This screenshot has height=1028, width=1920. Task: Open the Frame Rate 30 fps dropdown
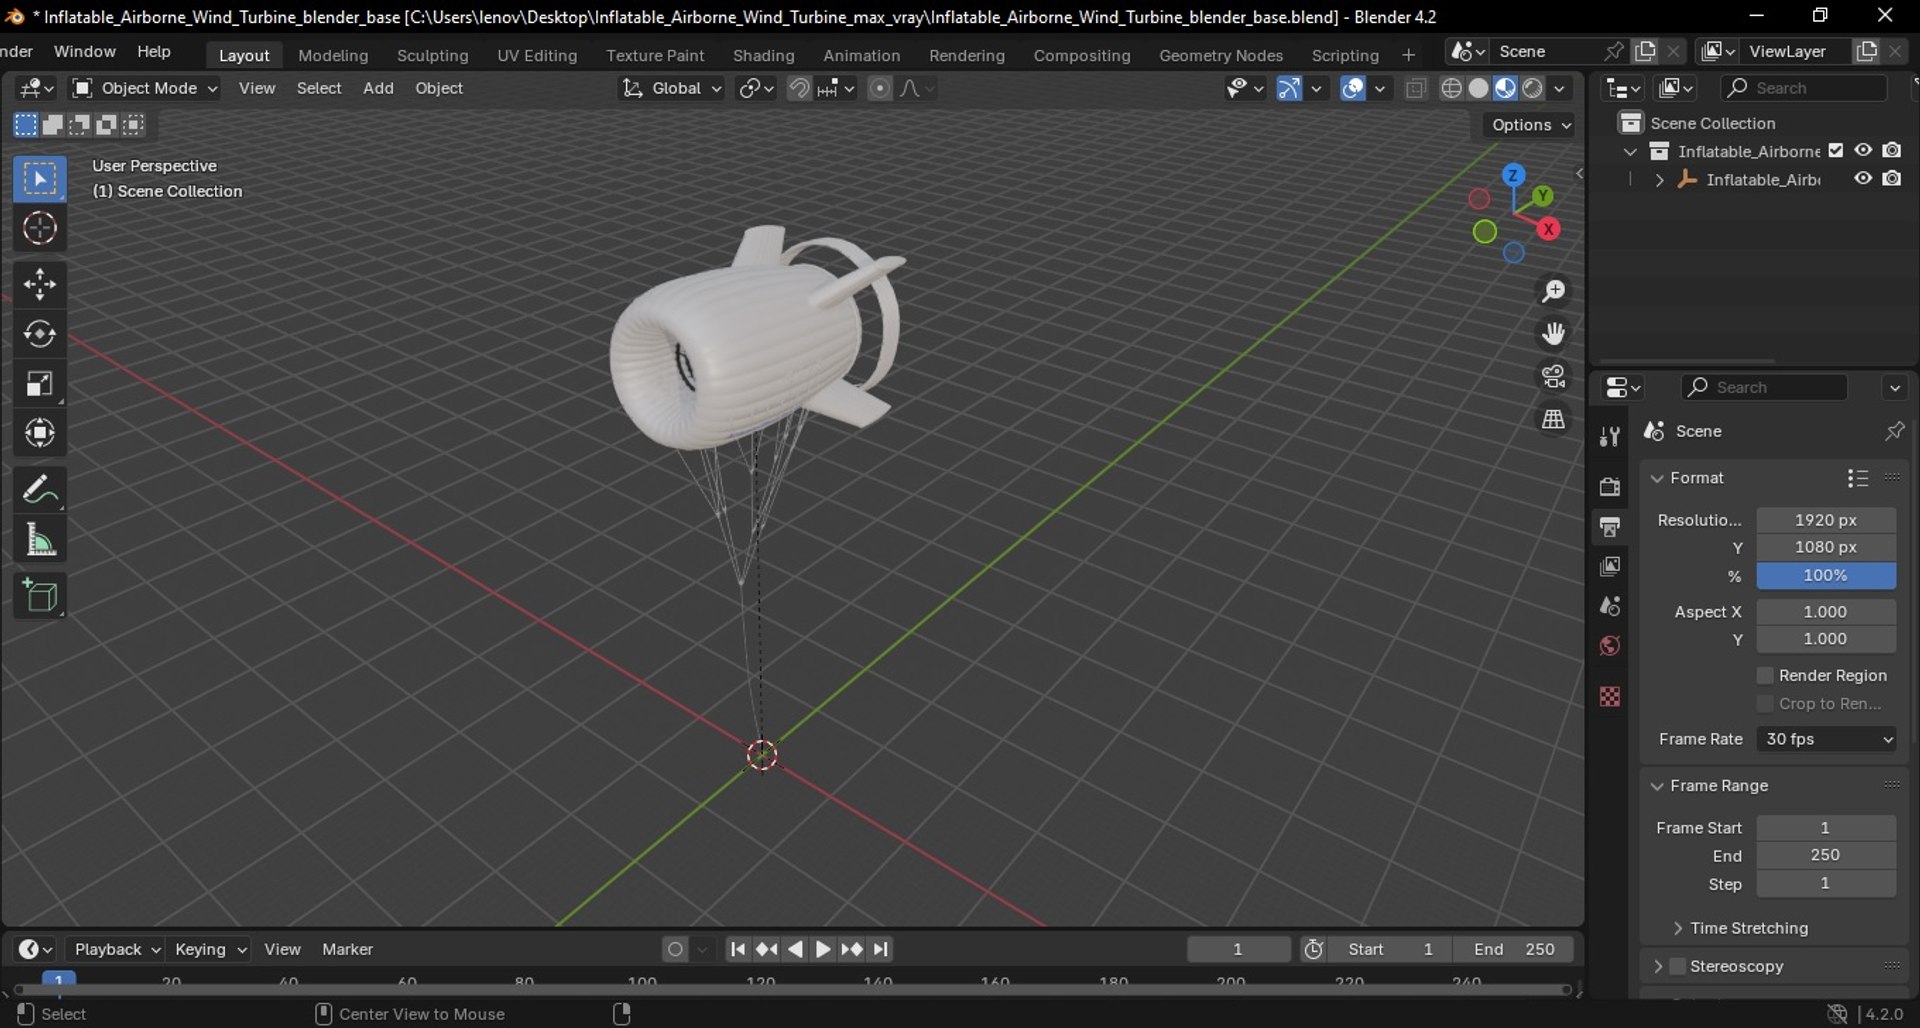pos(1826,739)
